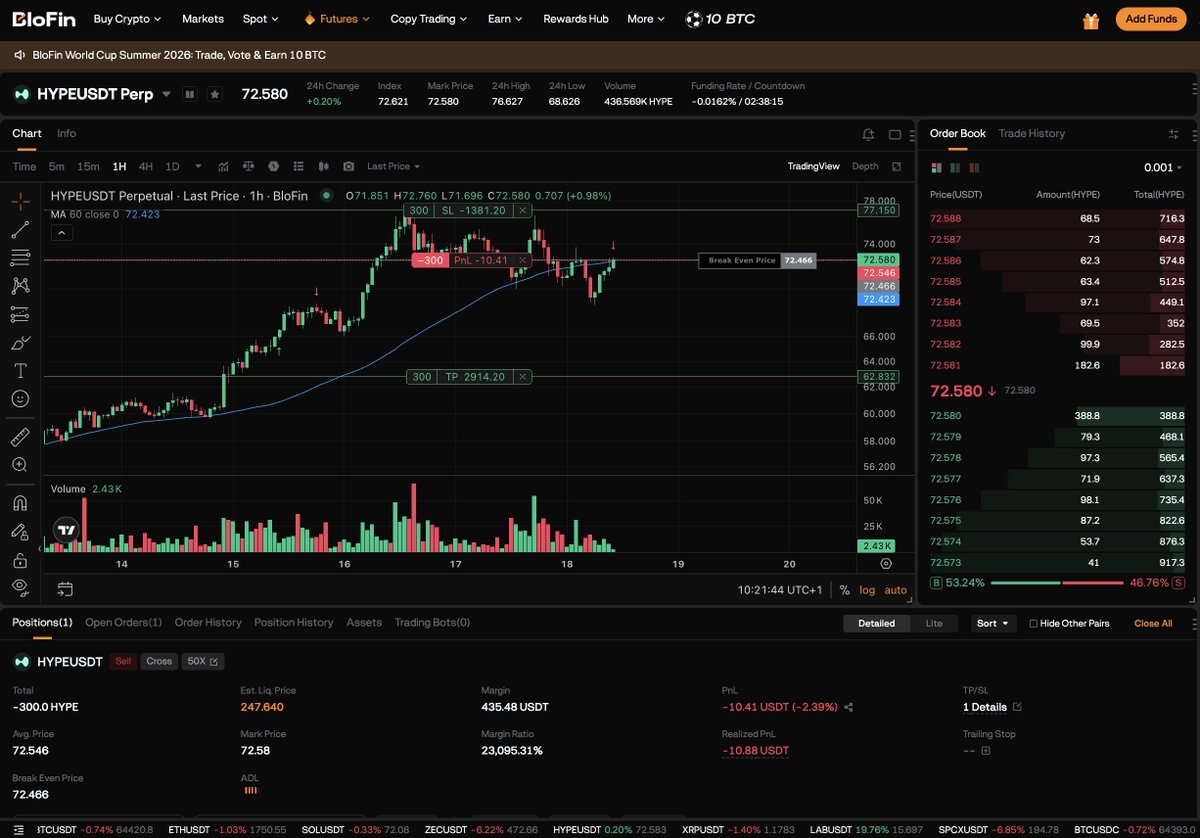The height and width of the screenshot is (838, 1200).
Task: Toggle magnet mode in chart toolbar
Action: point(20,503)
